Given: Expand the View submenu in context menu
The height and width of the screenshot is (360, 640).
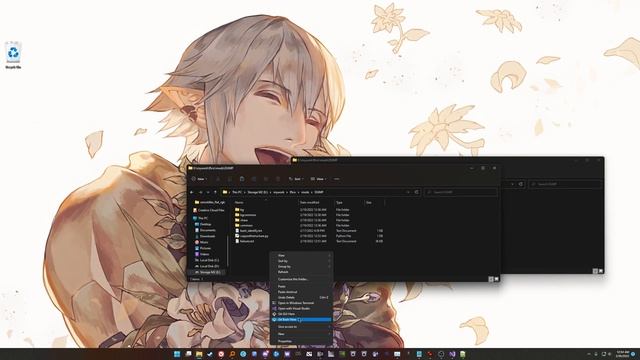Looking at the screenshot, I should 301,256.
